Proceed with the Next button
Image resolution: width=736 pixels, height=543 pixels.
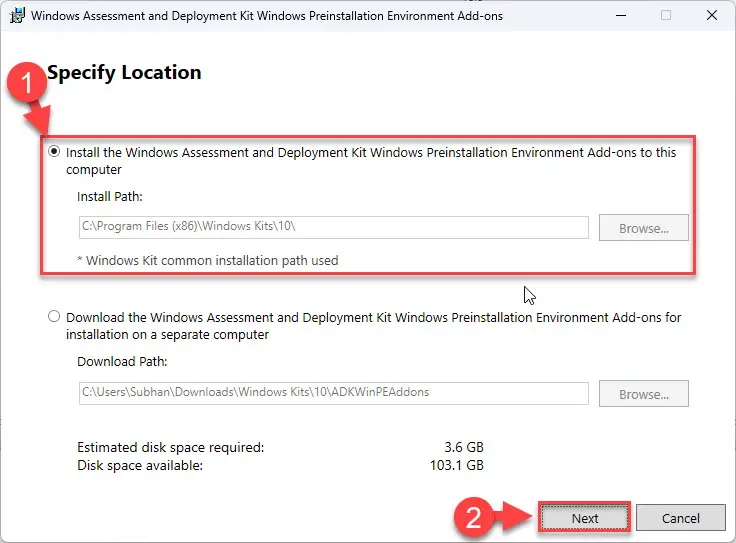pos(584,518)
